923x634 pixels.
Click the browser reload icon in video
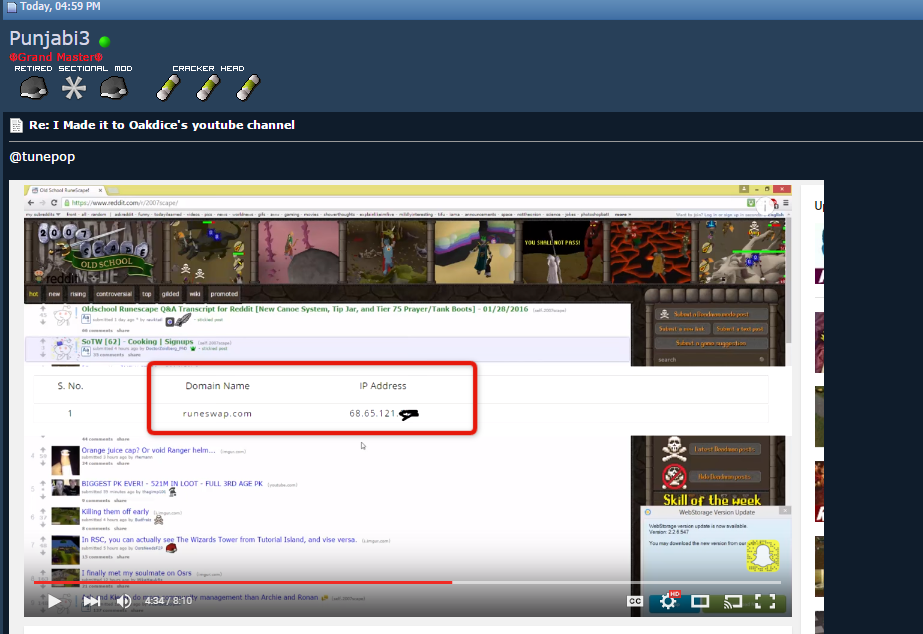coord(54,203)
